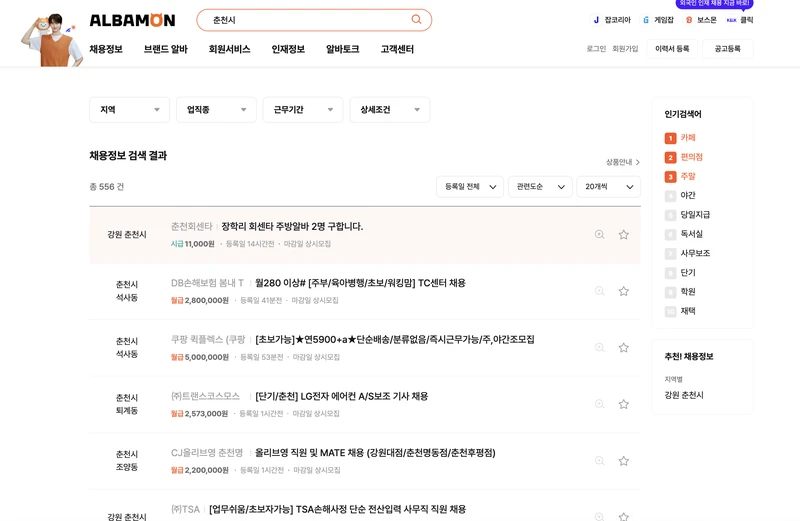Open the 월280 이상 TC센터 채용 listing
Screen dimensions: 800x521
pyautogui.click(x=360, y=283)
